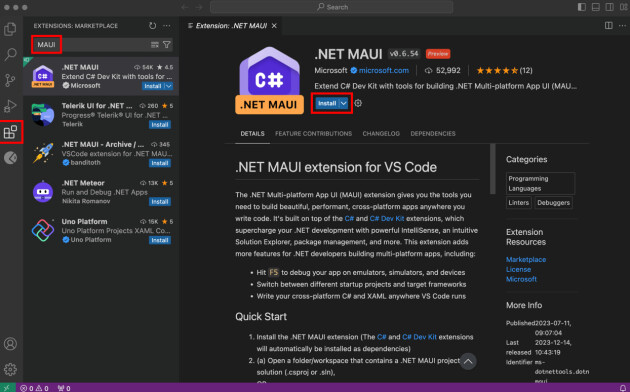Switch to Feature Contributions tab
This screenshot has width=630, height=392.
313,134
